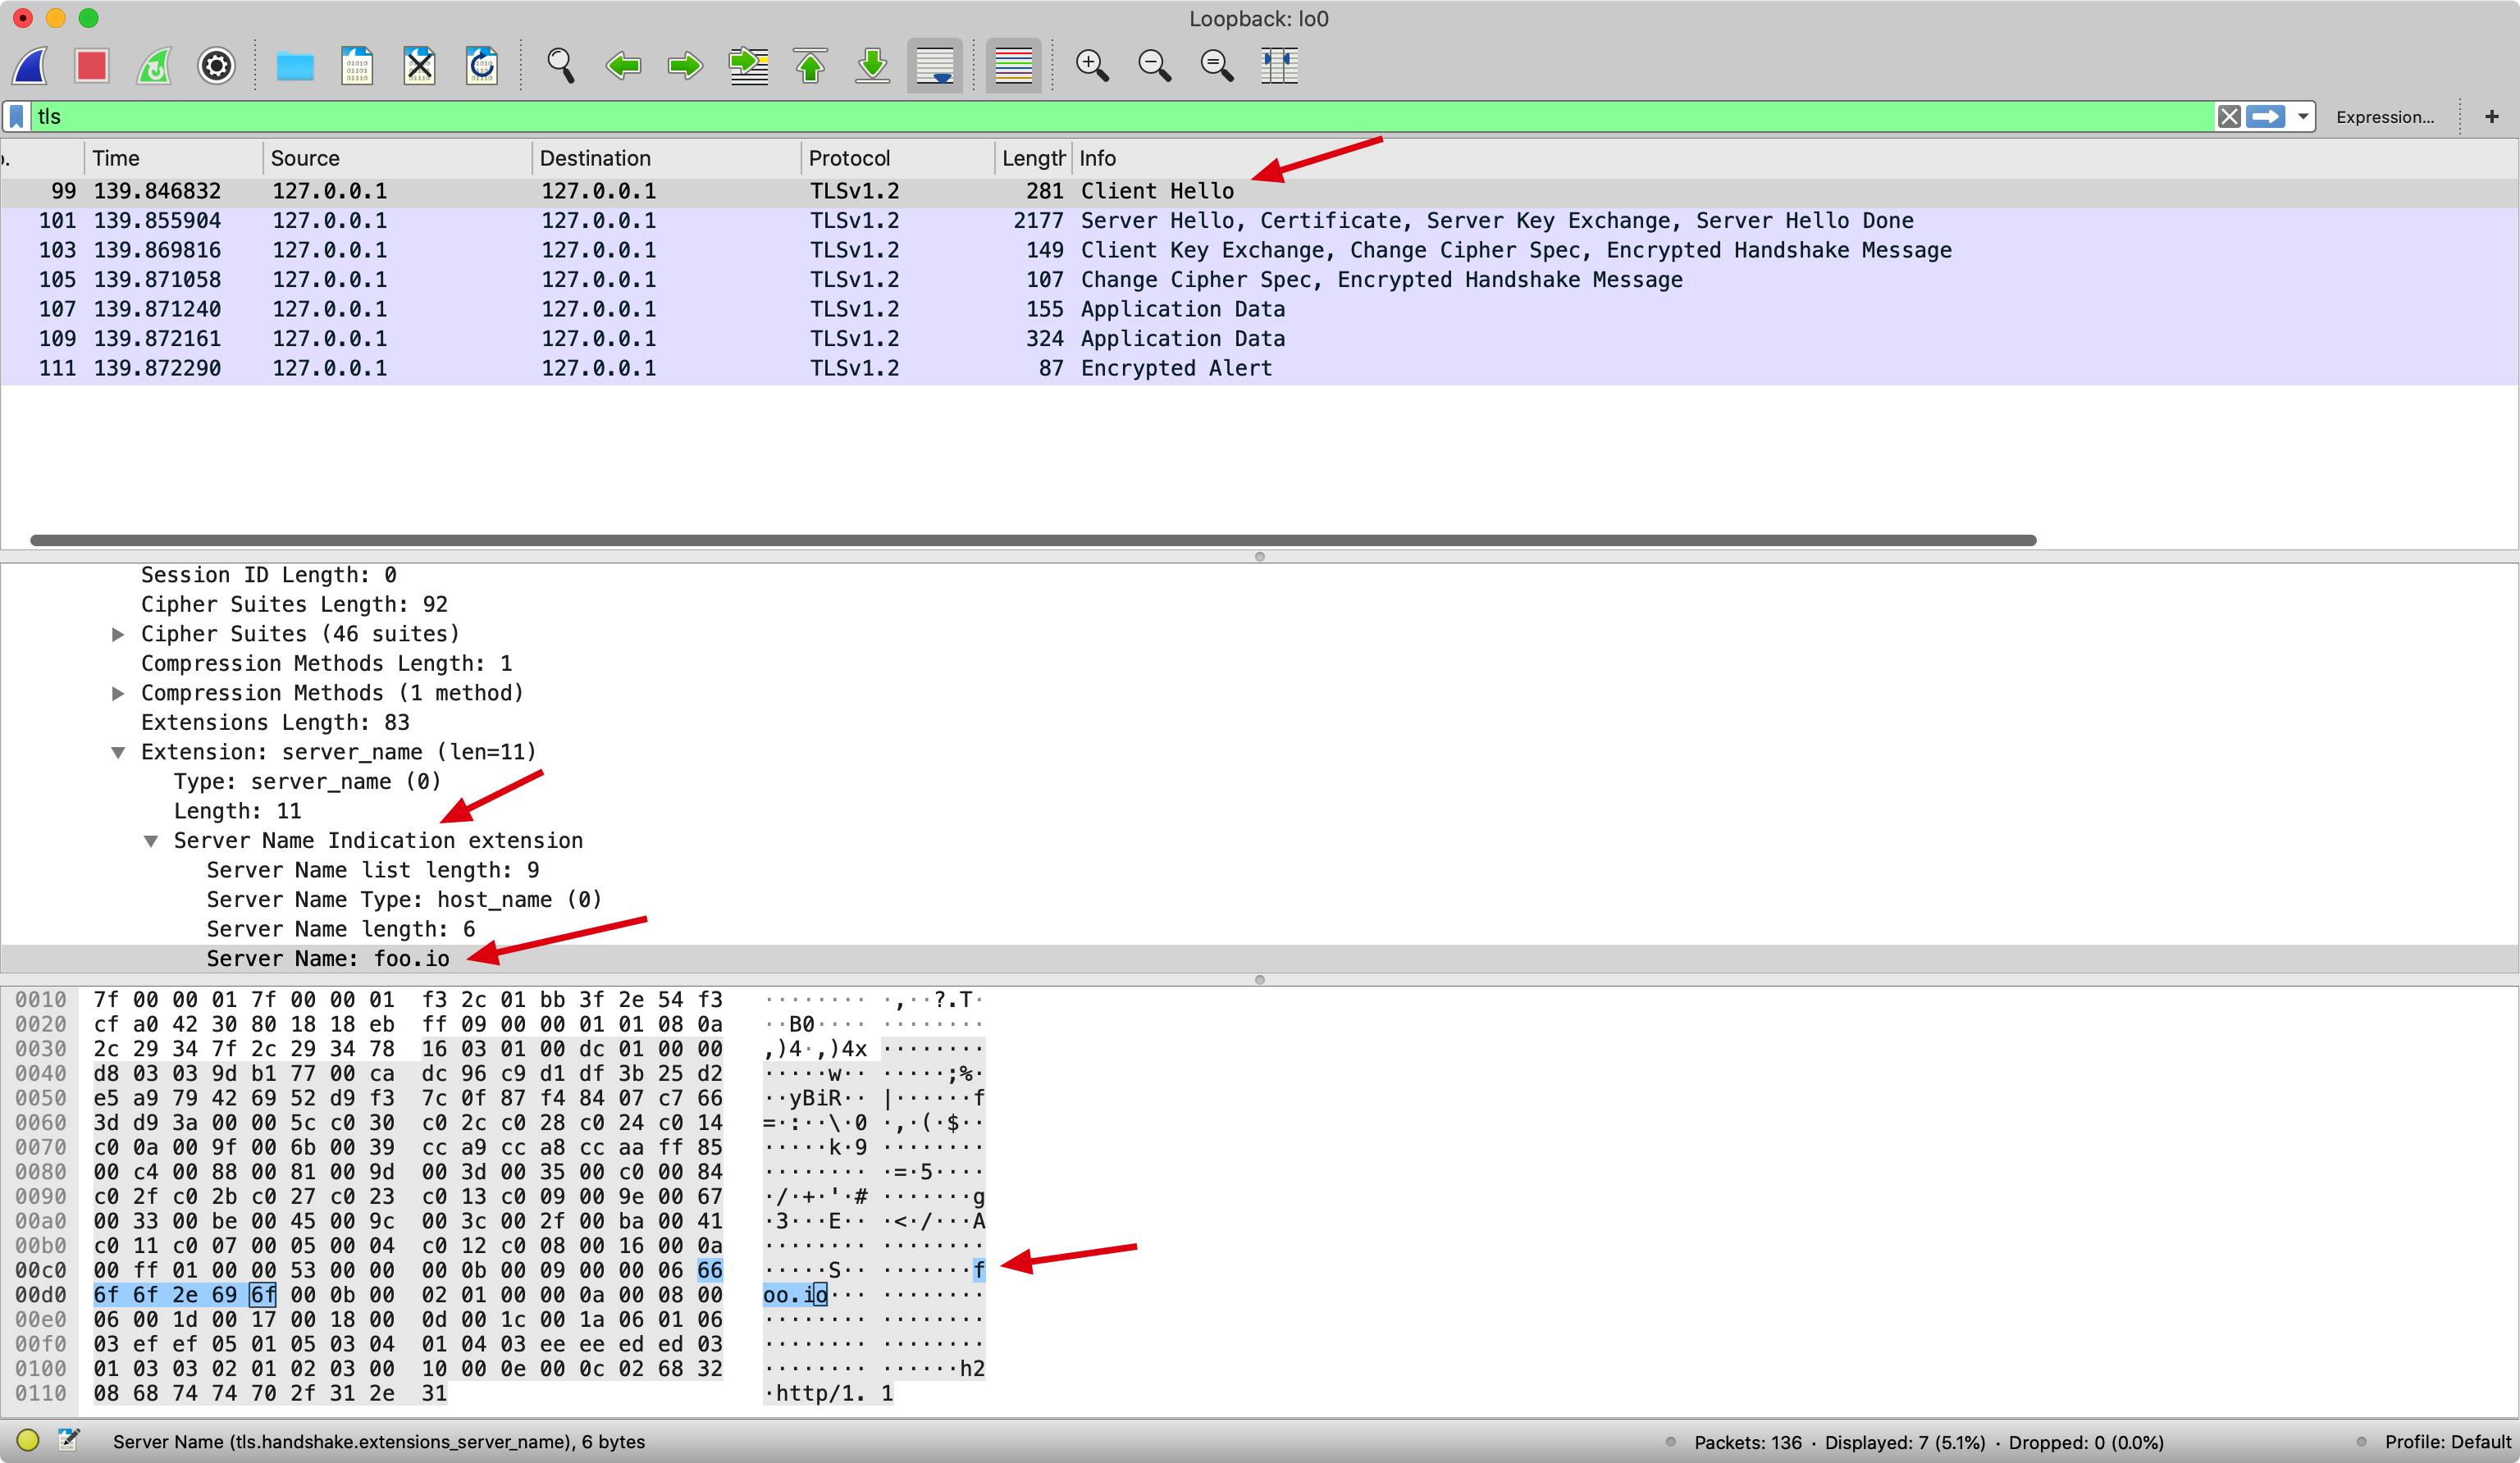Open the capture options gear icon

pyautogui.click(x=216, y=66)
